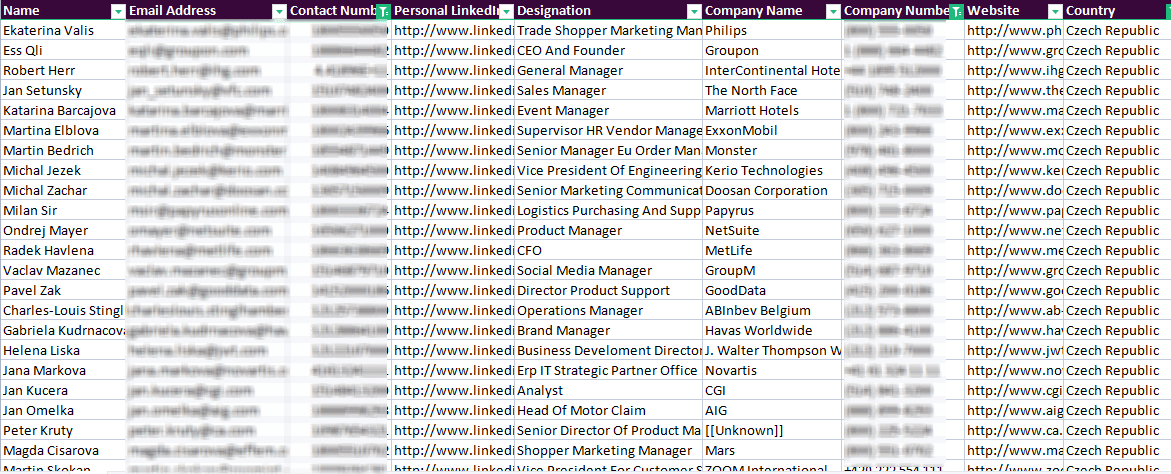Select the CEO And Founder designation cell

[609, 51]
